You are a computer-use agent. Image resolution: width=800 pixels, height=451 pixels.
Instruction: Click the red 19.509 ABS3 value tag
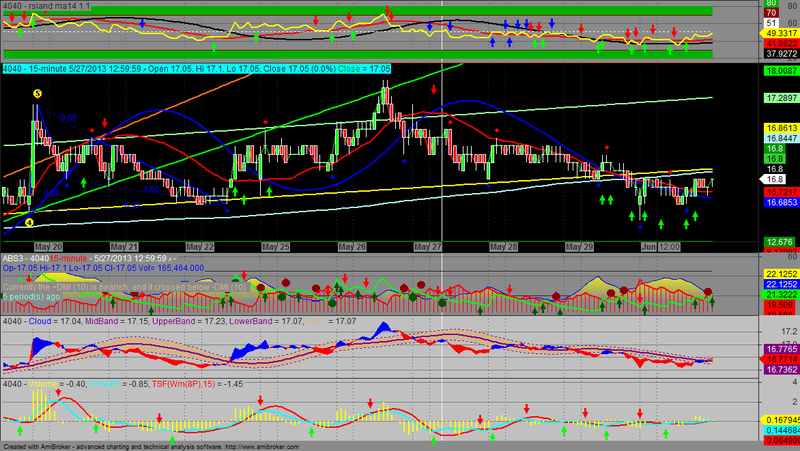(779, 305)
